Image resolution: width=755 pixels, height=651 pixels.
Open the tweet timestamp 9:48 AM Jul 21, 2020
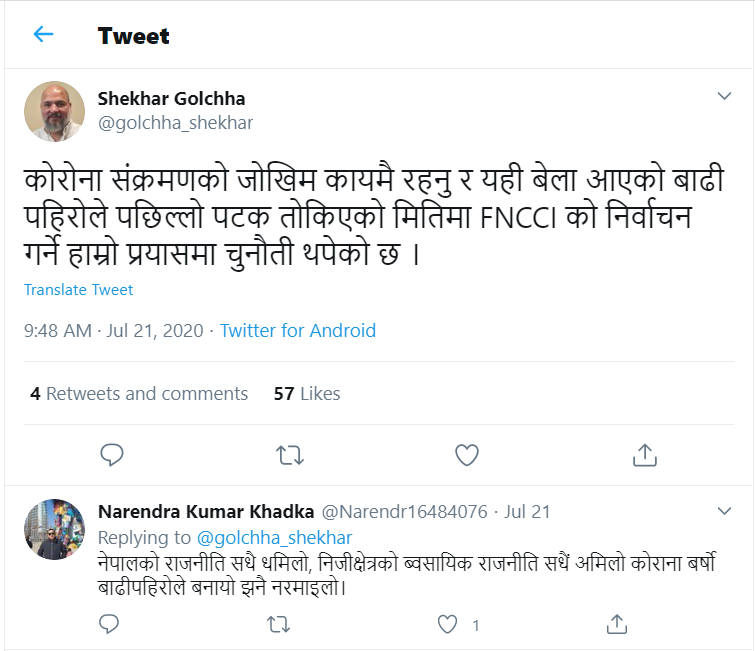(114, 330)
